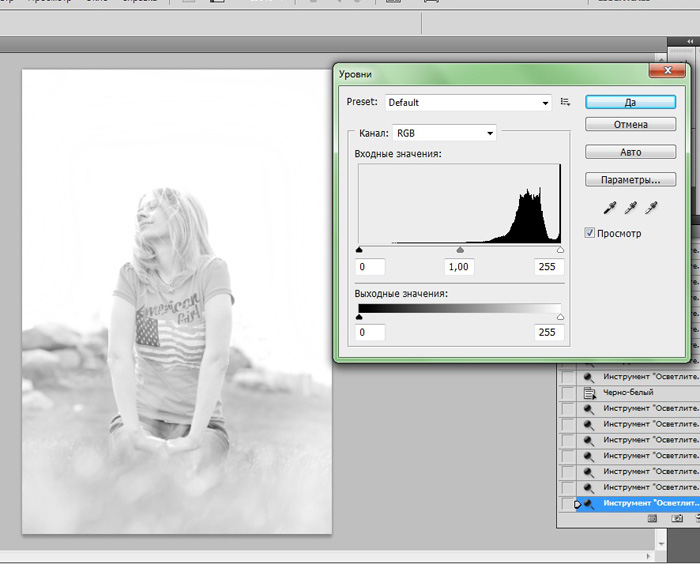Click the black-and-white girl photo canvas
Image resolution: width=700 pixels, height=564 pixels.
pos(177,301)
